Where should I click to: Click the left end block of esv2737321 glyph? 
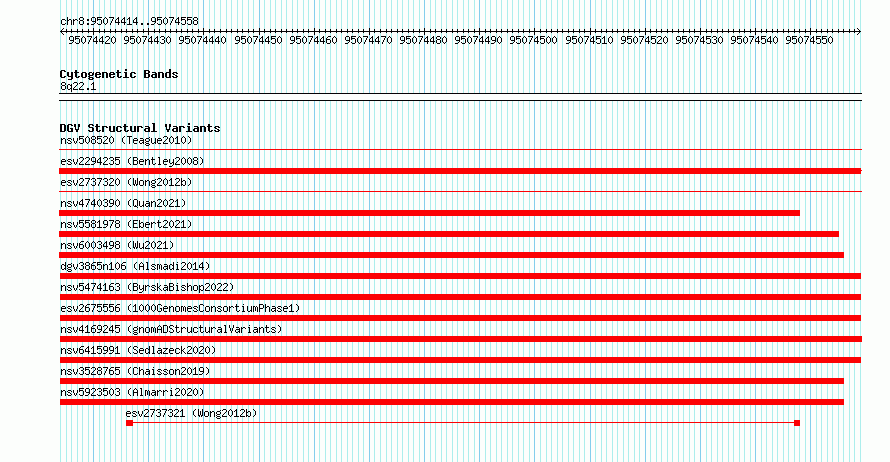click(129, 423)
